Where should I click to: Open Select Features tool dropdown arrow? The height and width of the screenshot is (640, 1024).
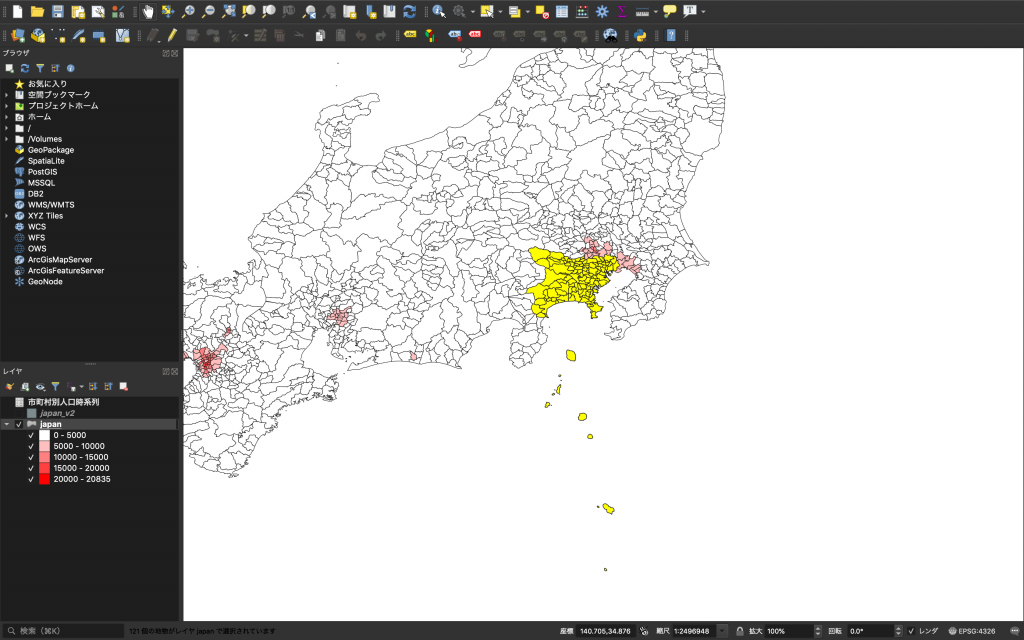click(500, 12)
